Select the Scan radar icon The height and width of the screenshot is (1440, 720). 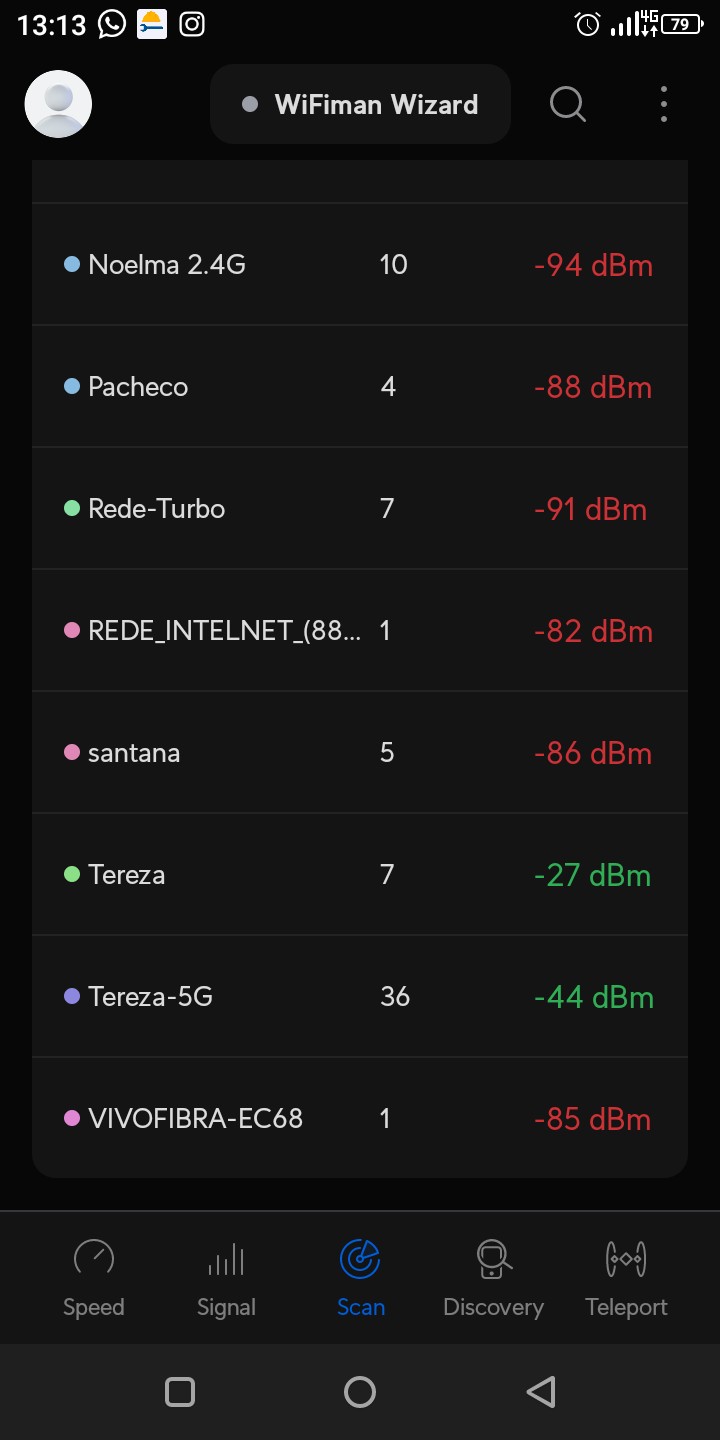point(360,1260)
